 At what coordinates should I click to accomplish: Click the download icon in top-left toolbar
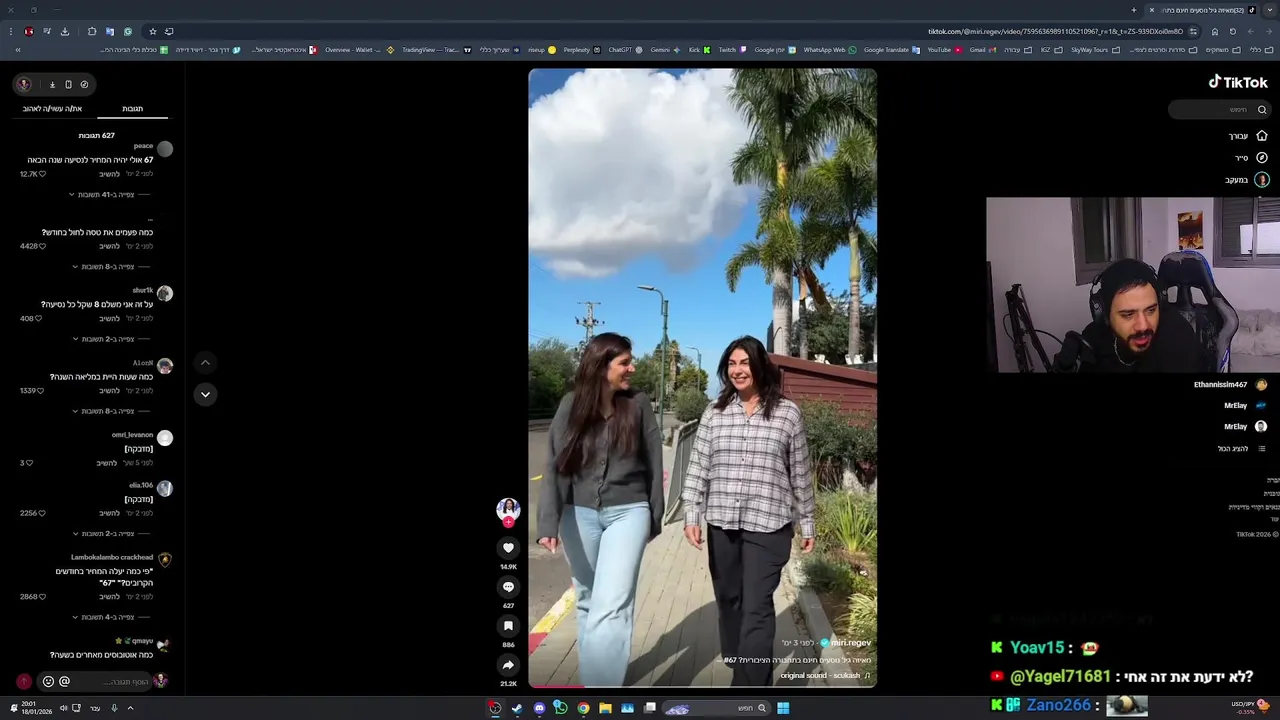52,84
